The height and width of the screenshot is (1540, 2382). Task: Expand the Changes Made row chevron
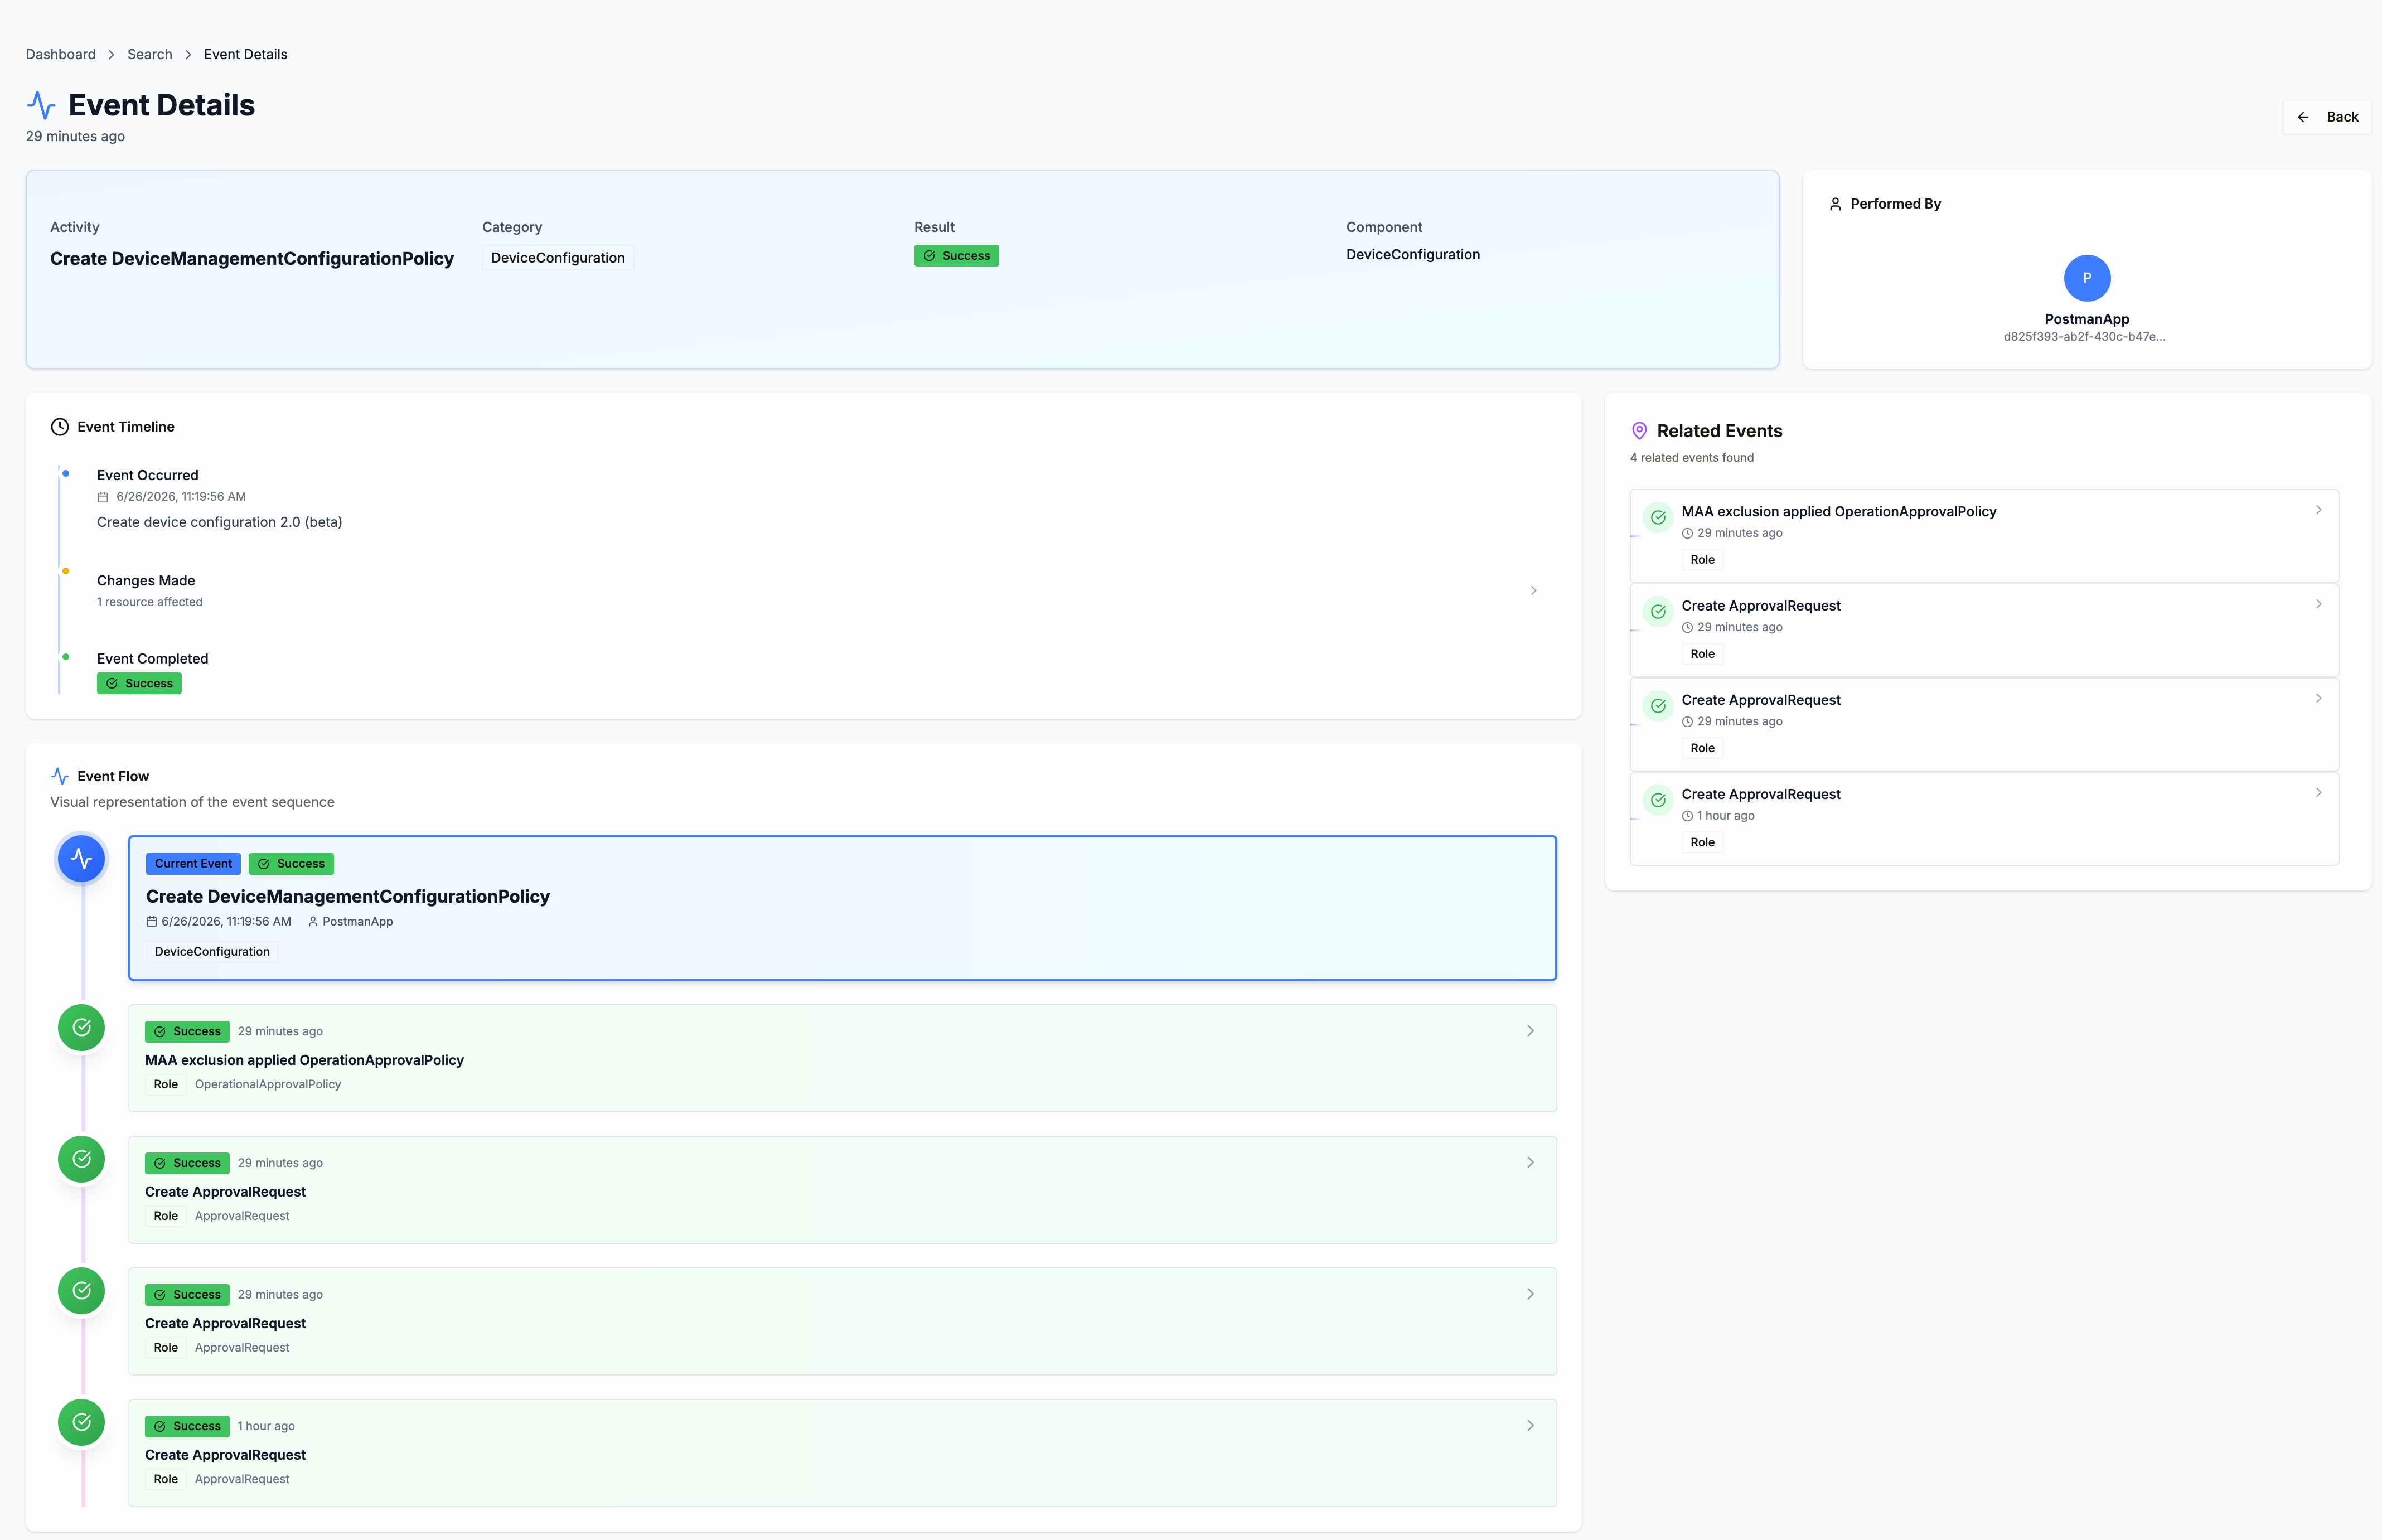tap(1533, 591)
